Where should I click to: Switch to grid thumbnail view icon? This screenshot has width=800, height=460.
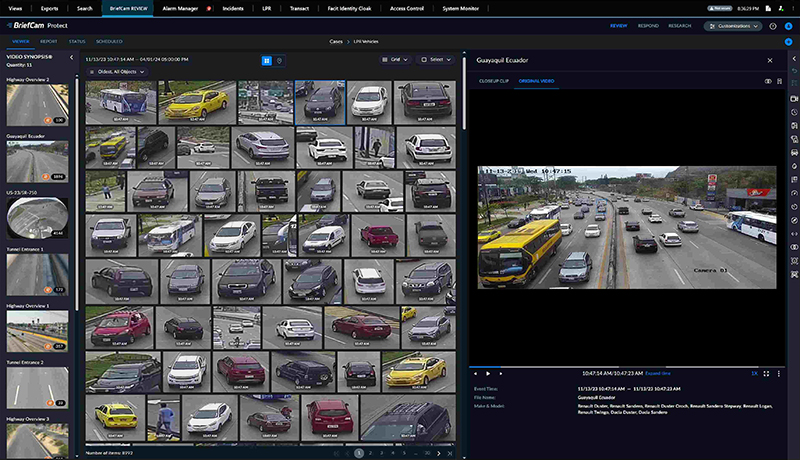[x=267, y=60]
